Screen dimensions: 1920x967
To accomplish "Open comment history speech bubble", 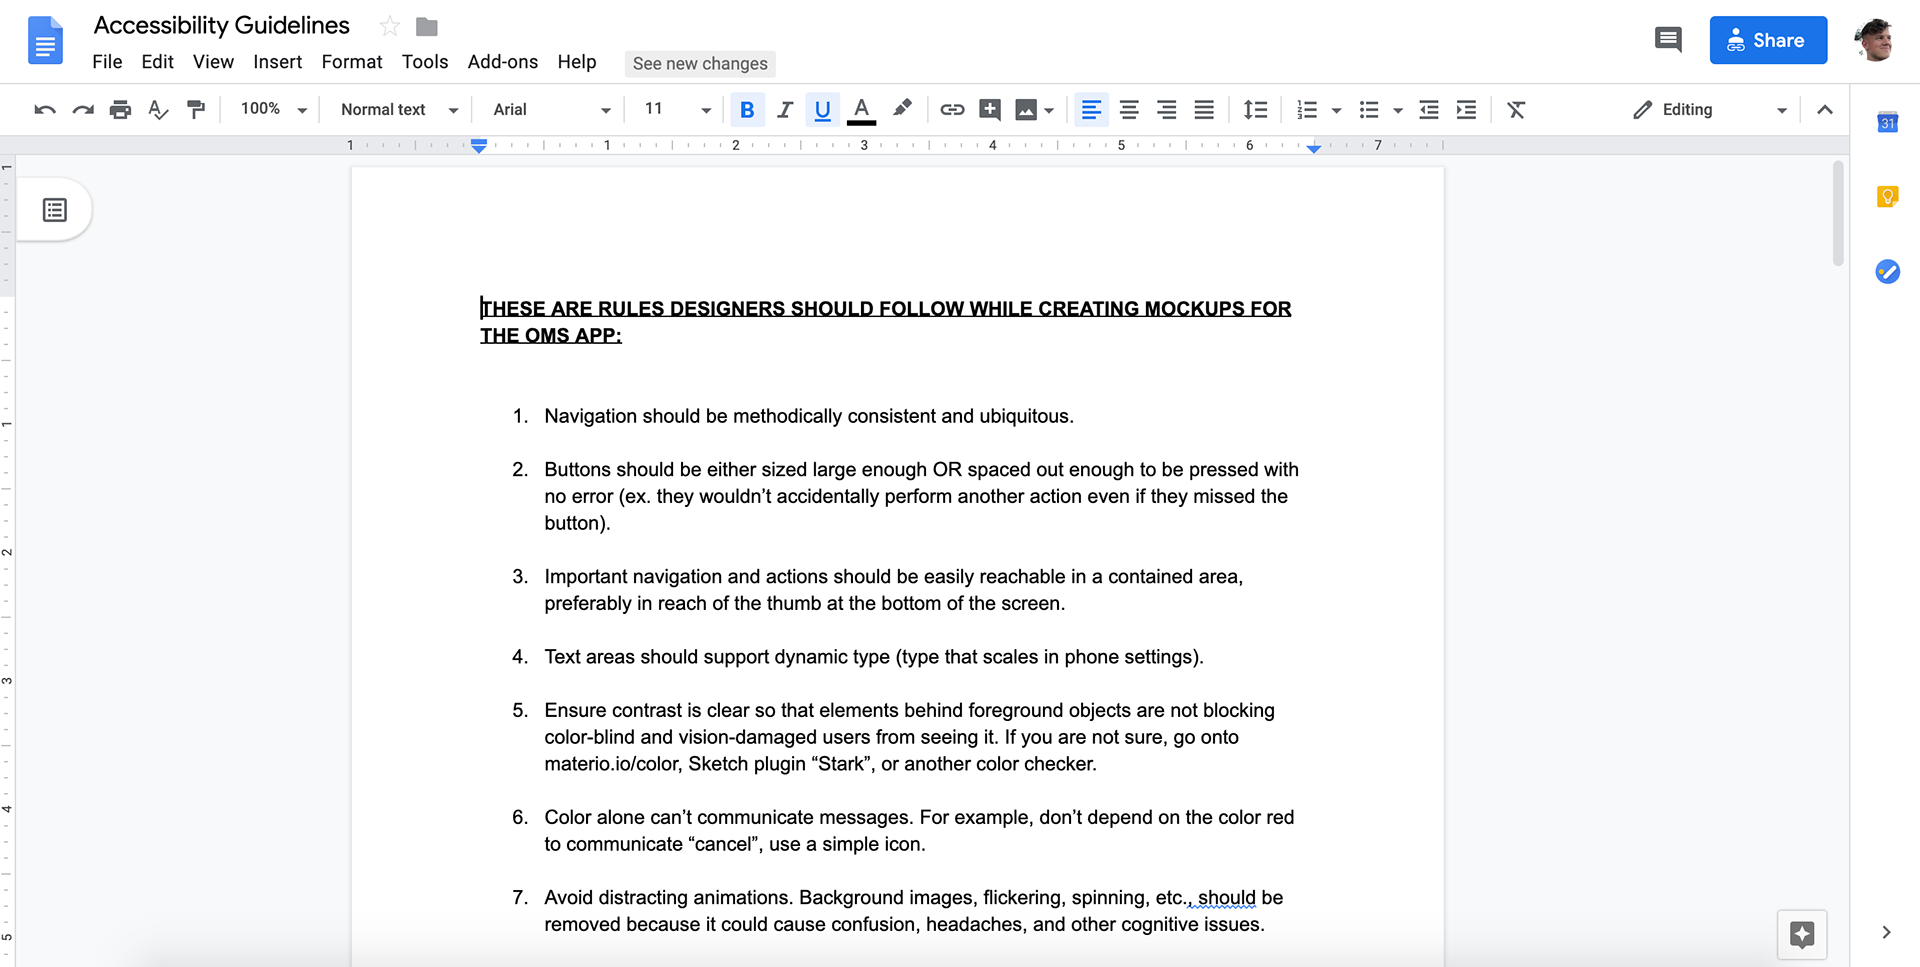I will point(1668,40).
